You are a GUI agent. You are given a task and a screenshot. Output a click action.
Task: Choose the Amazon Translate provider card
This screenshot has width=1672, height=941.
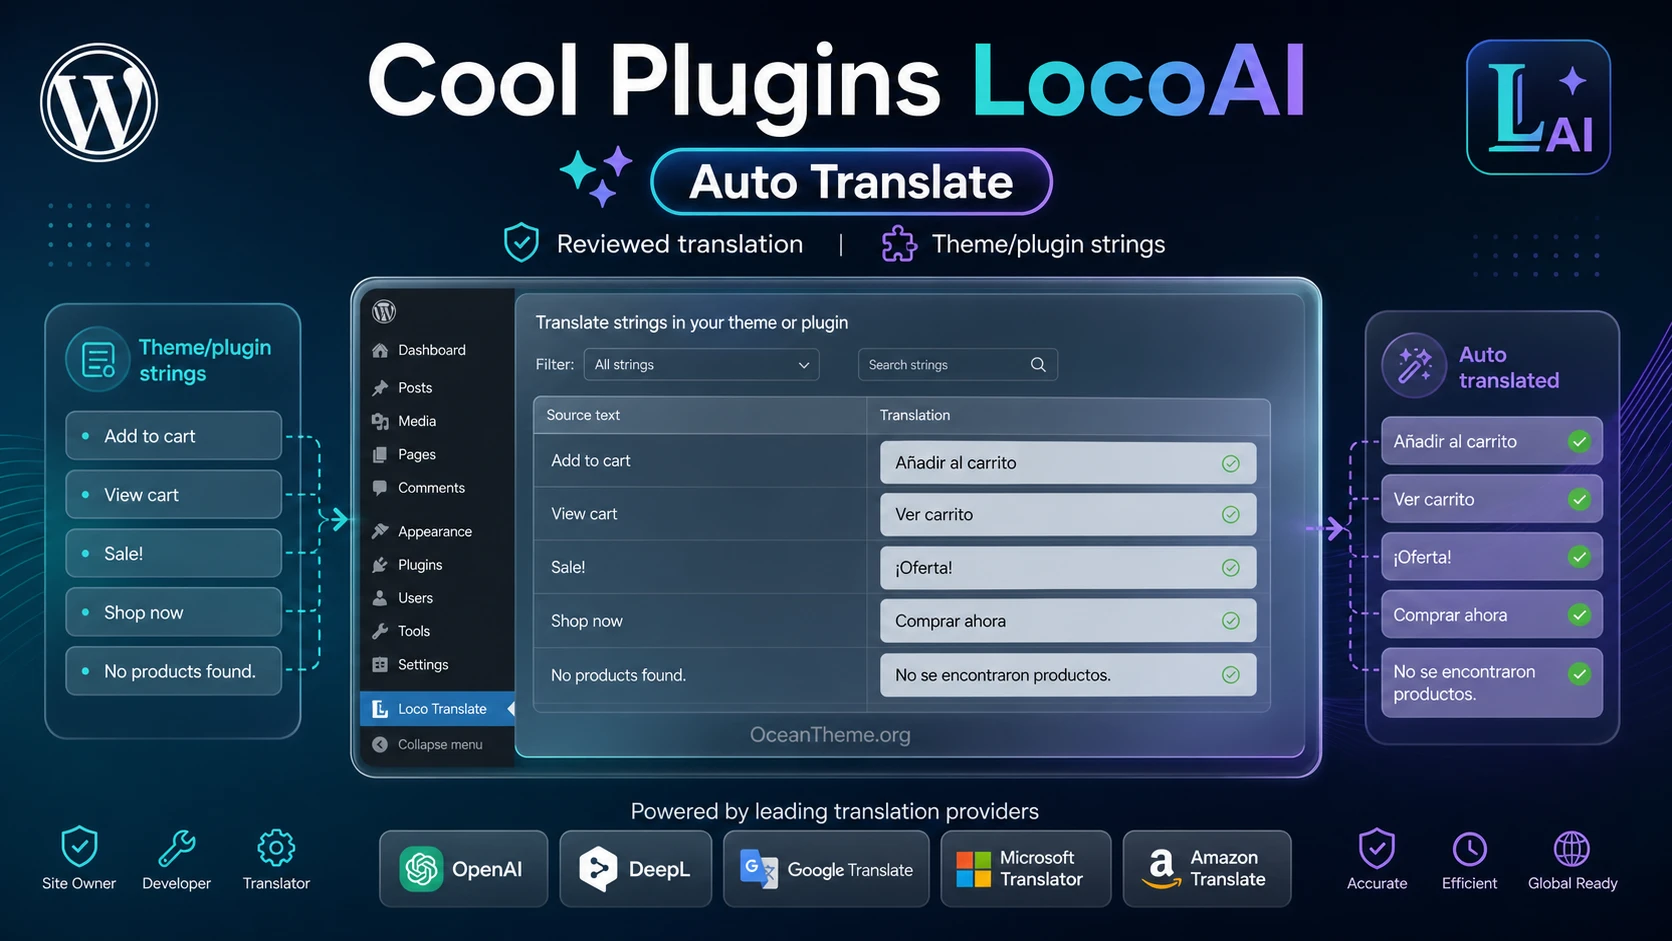(1207, 869)
